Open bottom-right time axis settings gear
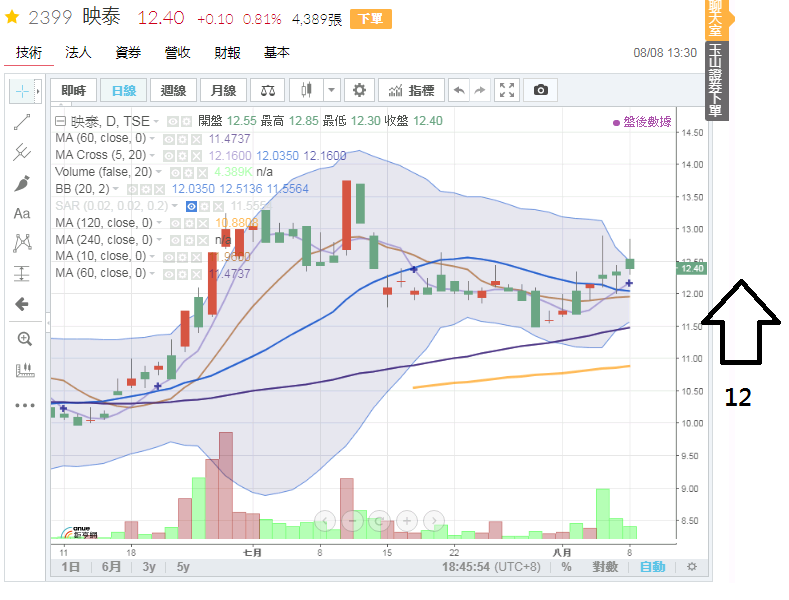Screen dimensions: 789x600 [x=692, y=567]
